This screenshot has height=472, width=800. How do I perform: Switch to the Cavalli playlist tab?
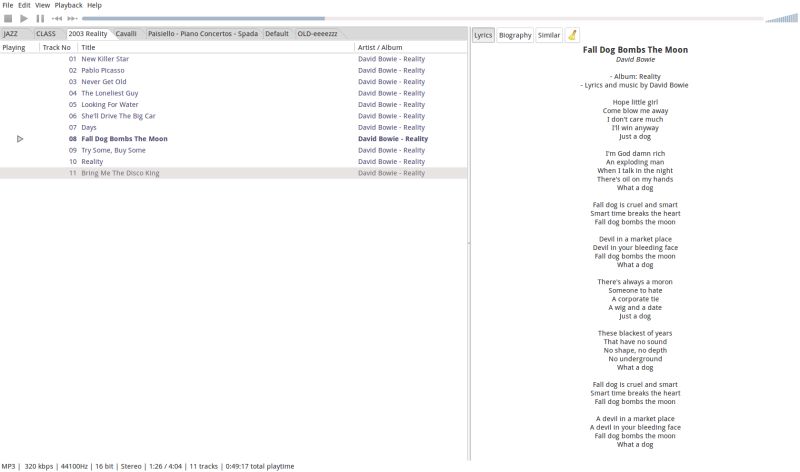pos(126,34)
